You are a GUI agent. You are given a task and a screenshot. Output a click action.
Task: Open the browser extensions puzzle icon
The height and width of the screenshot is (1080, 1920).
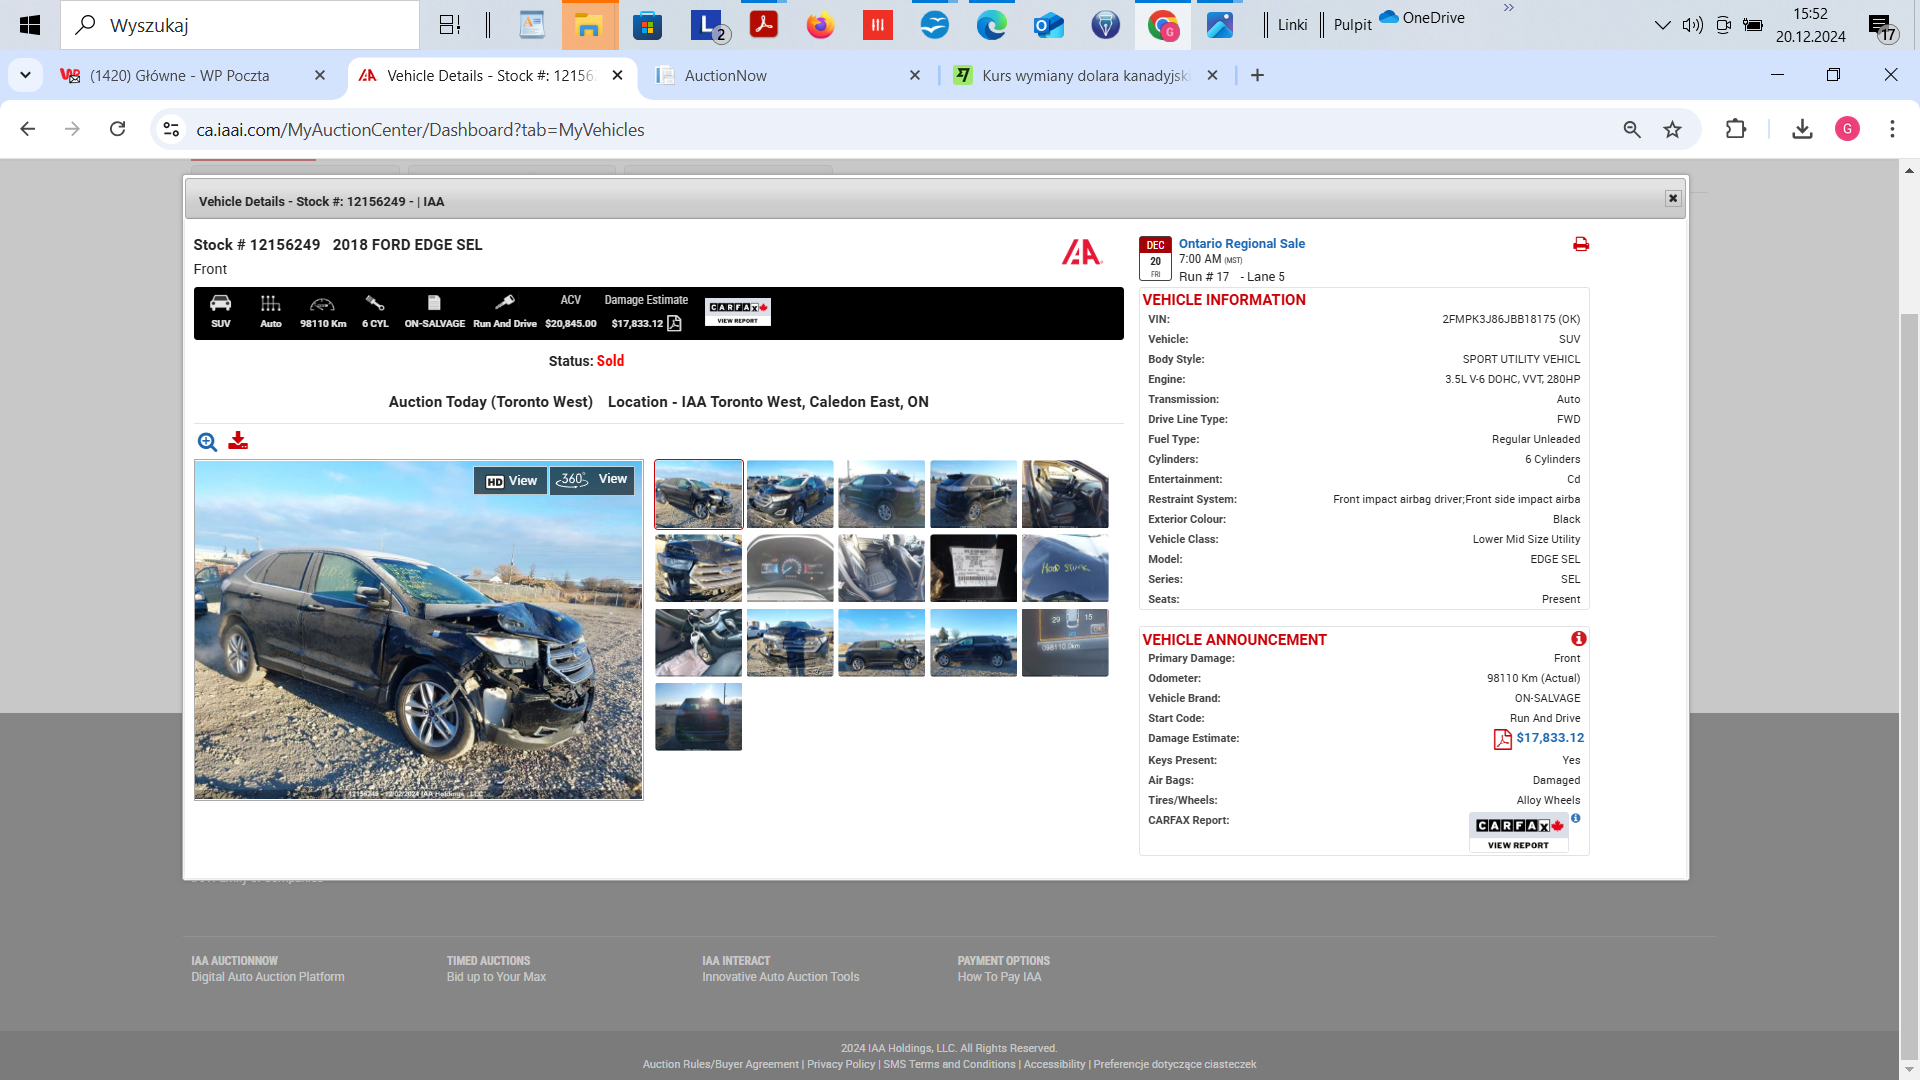tap(1736, 129)
